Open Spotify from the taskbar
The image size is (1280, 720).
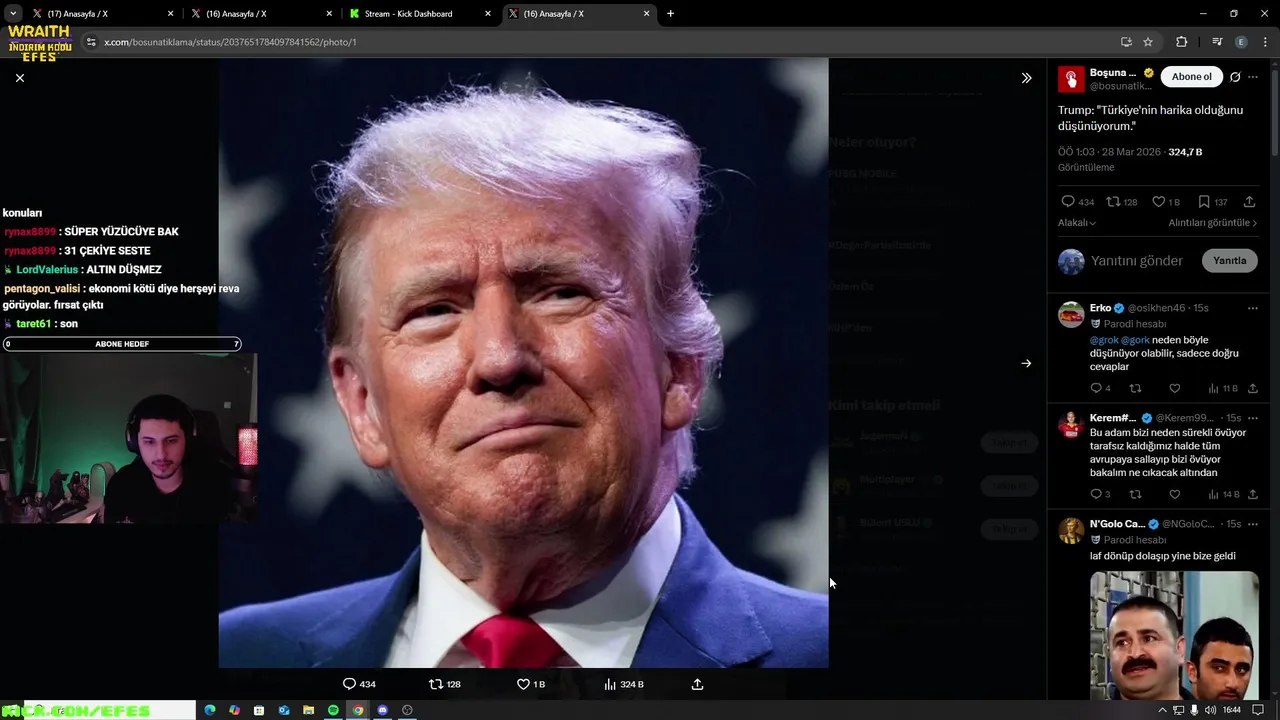(333, 710)
